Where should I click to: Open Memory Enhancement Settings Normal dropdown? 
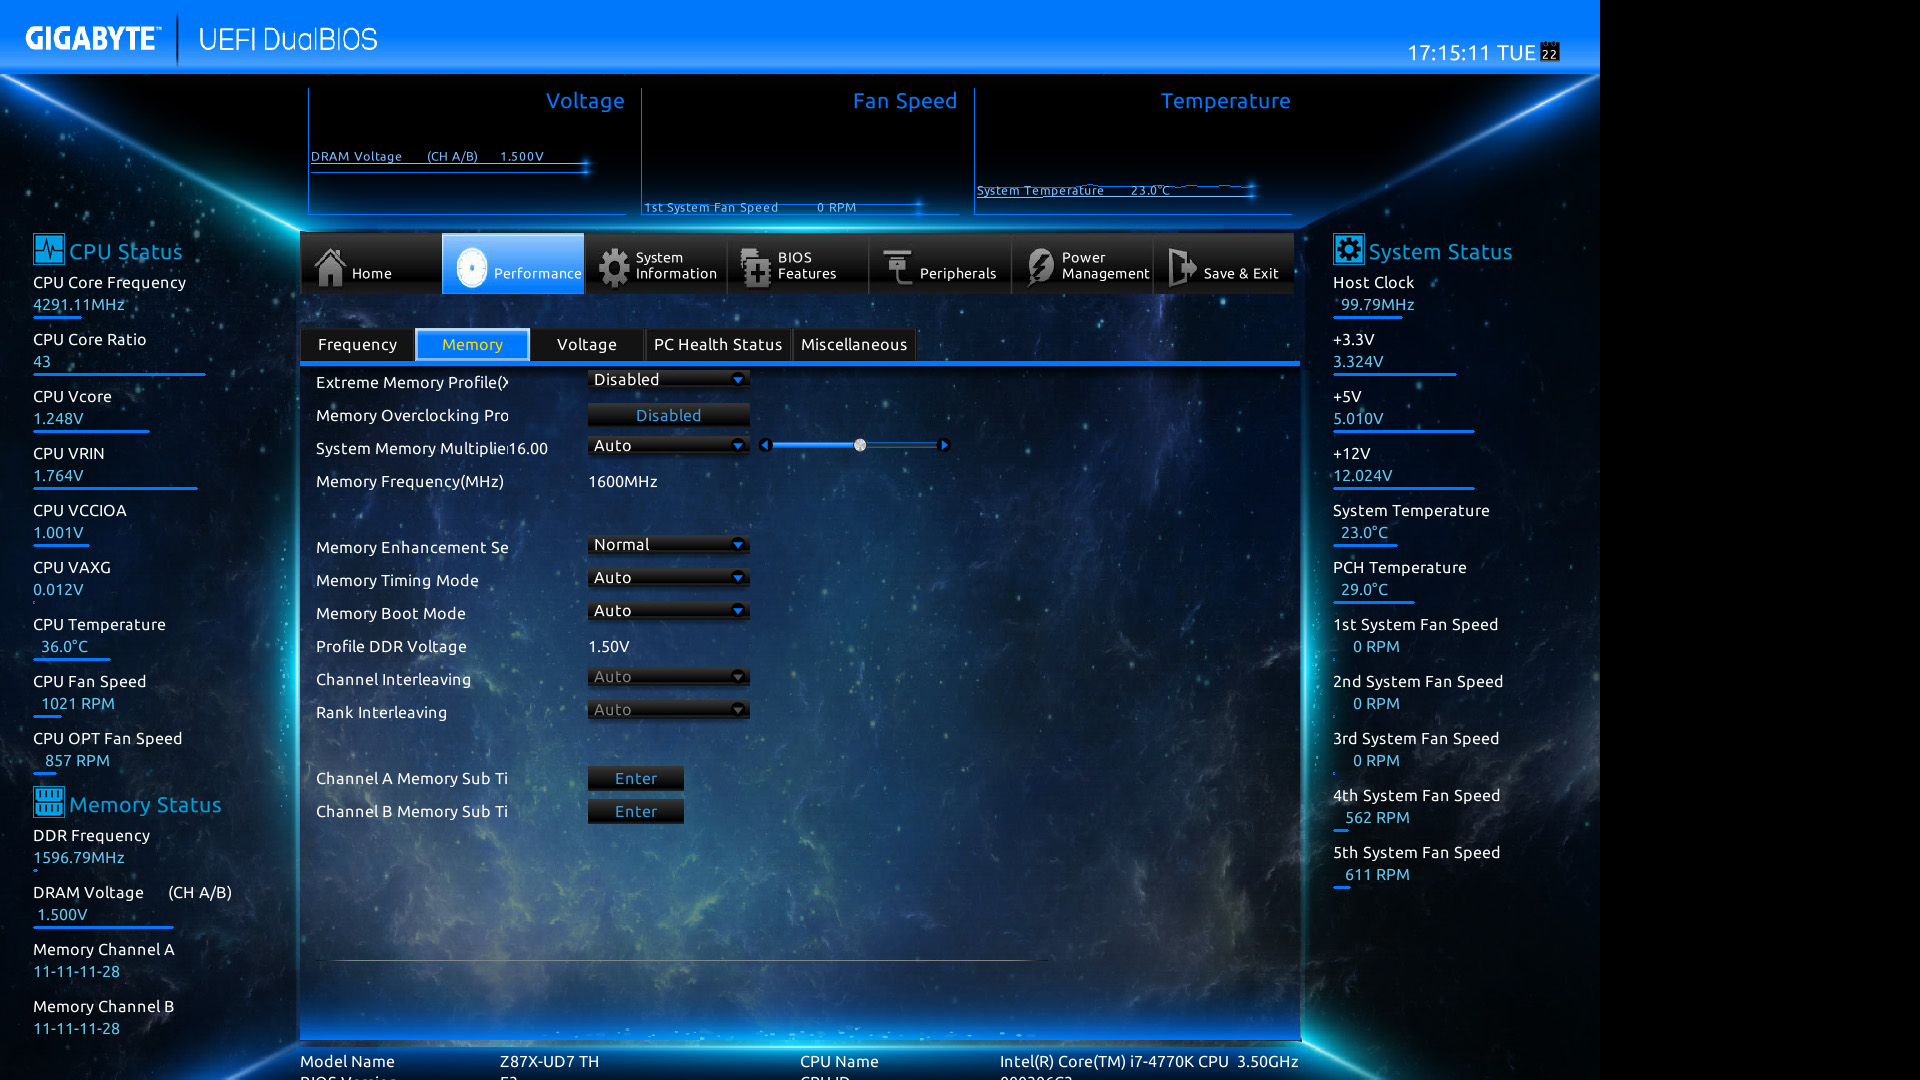tap(668, 545)
